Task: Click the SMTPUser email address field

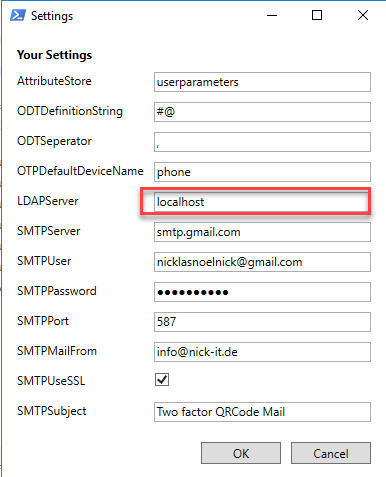Action: pos(262,262)
